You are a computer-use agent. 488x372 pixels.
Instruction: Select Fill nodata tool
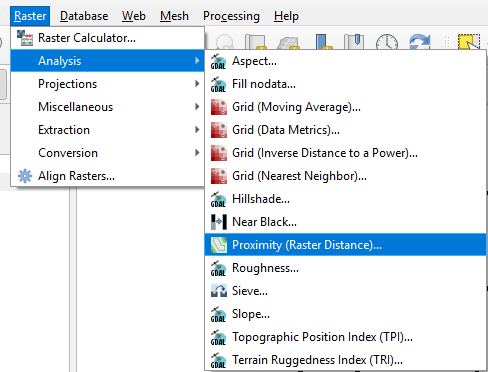point(345,84)
